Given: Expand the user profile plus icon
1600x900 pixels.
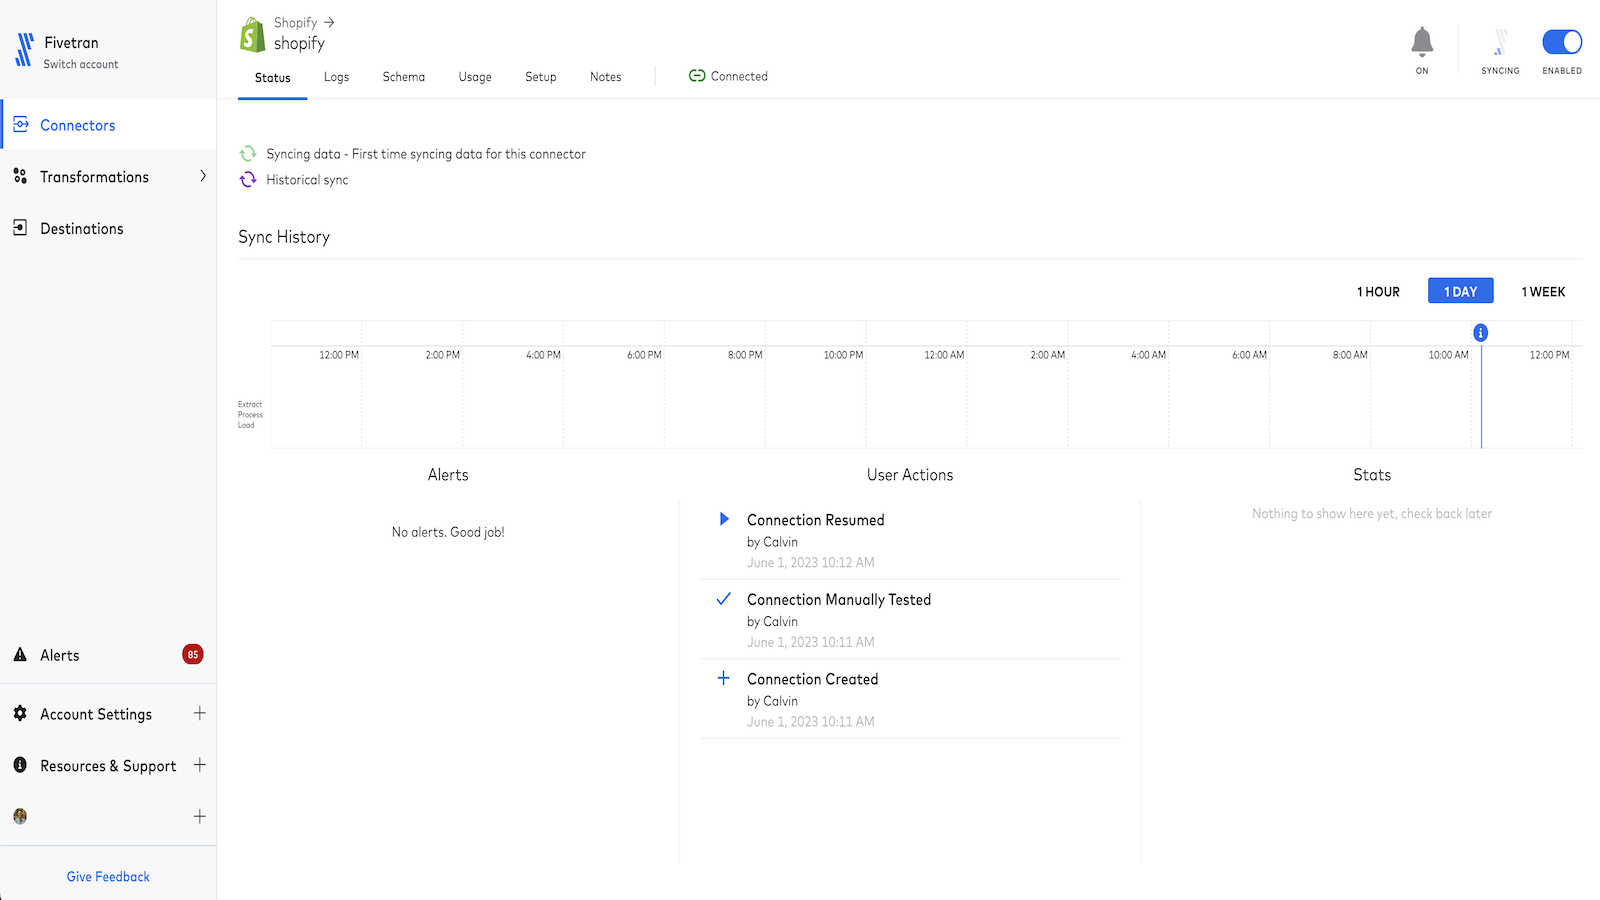Looking at the screenshot, I should pos(200,816).
